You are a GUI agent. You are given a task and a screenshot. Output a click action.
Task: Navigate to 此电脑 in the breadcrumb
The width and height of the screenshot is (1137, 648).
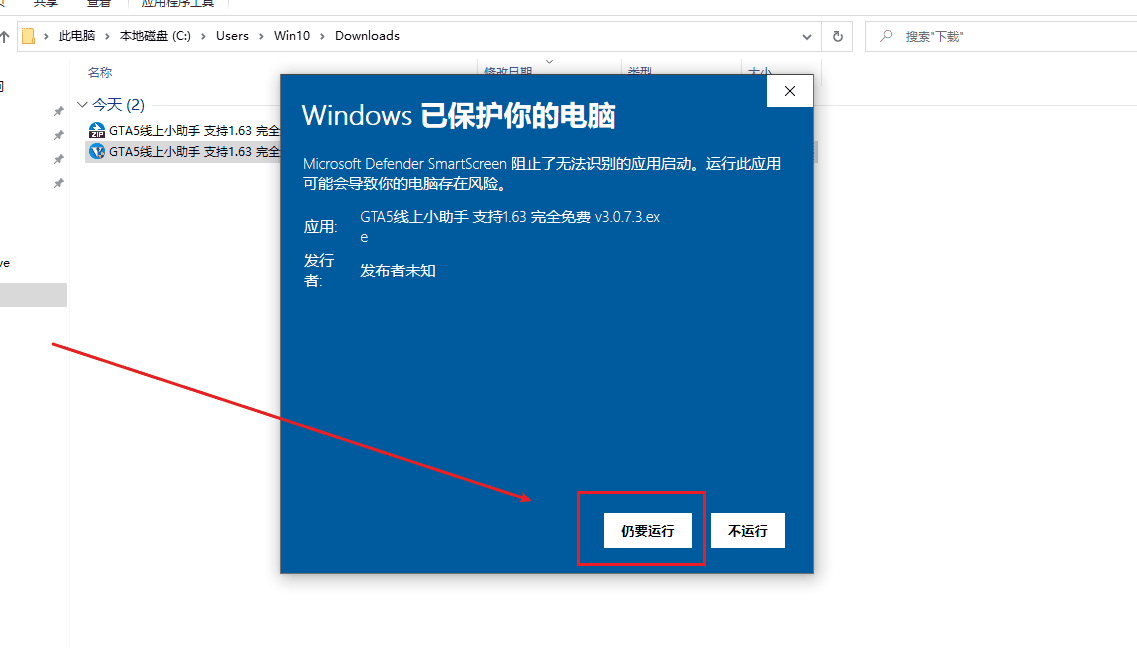(x=77, y=36)
